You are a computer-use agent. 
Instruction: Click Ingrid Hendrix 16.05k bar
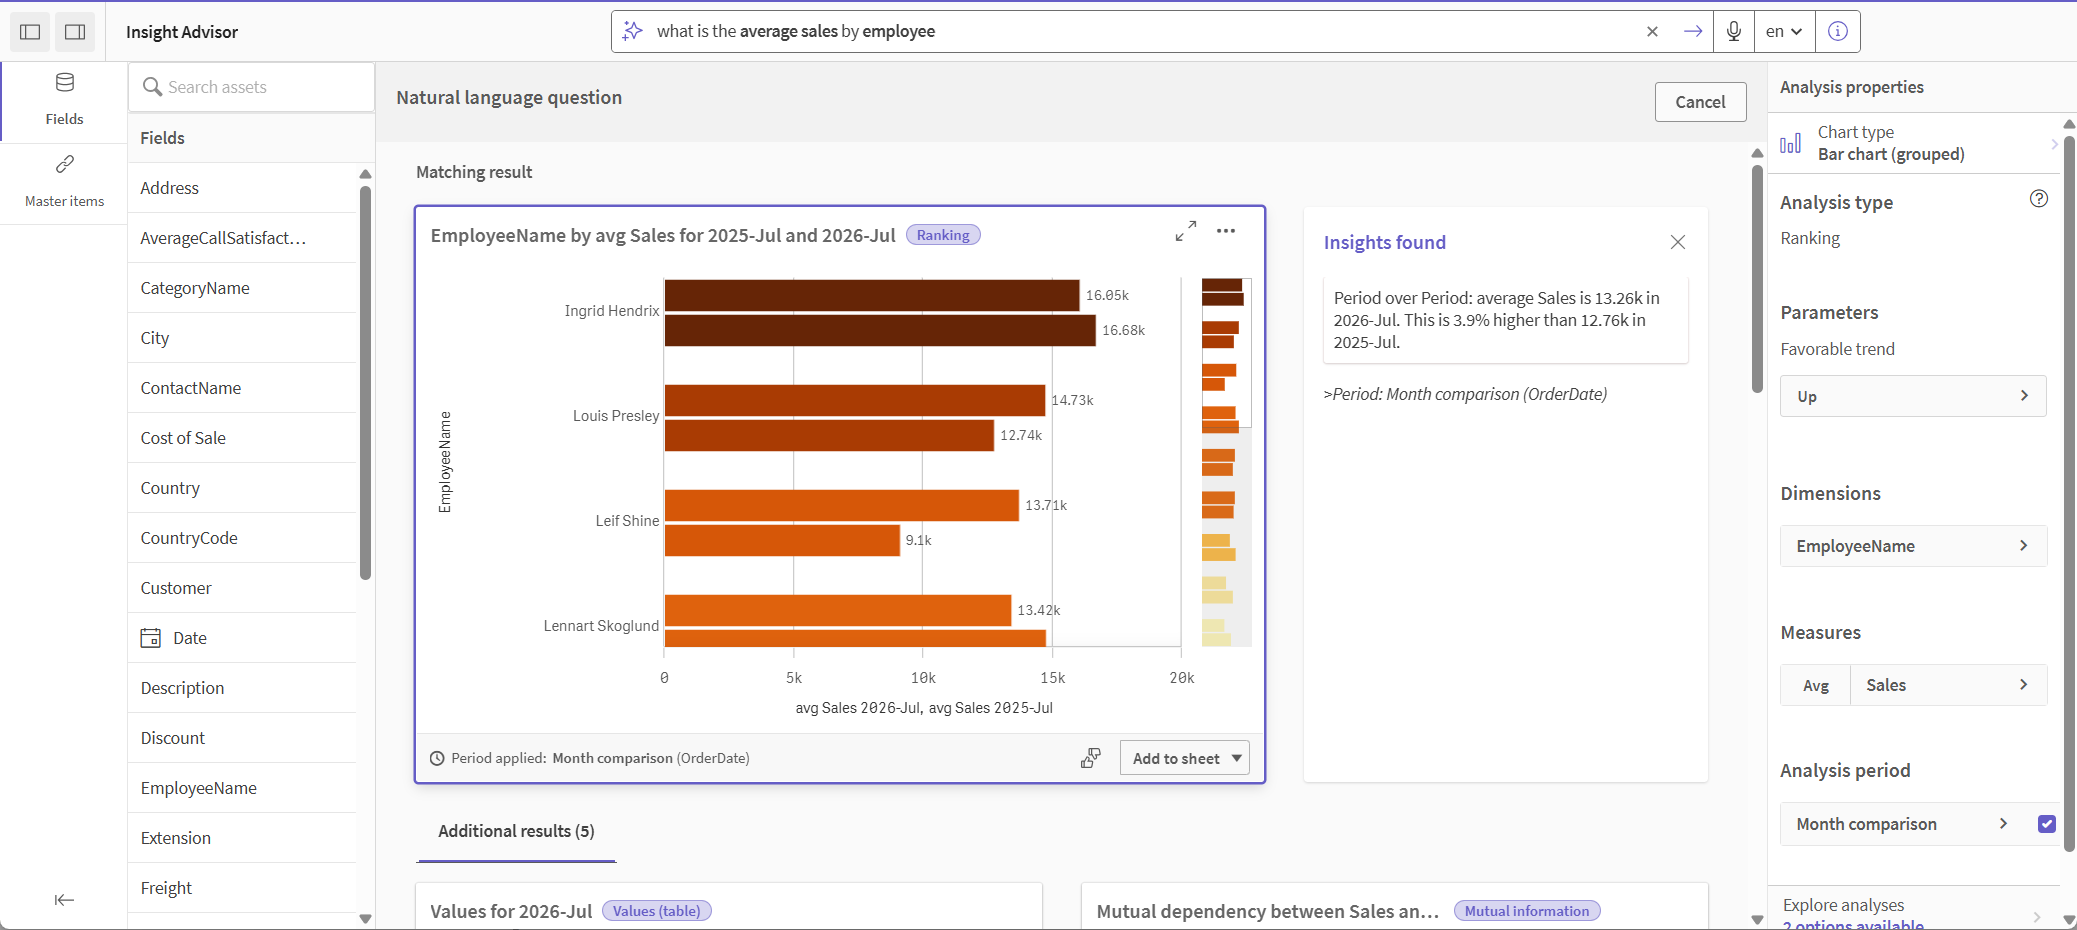coord(872,296)
